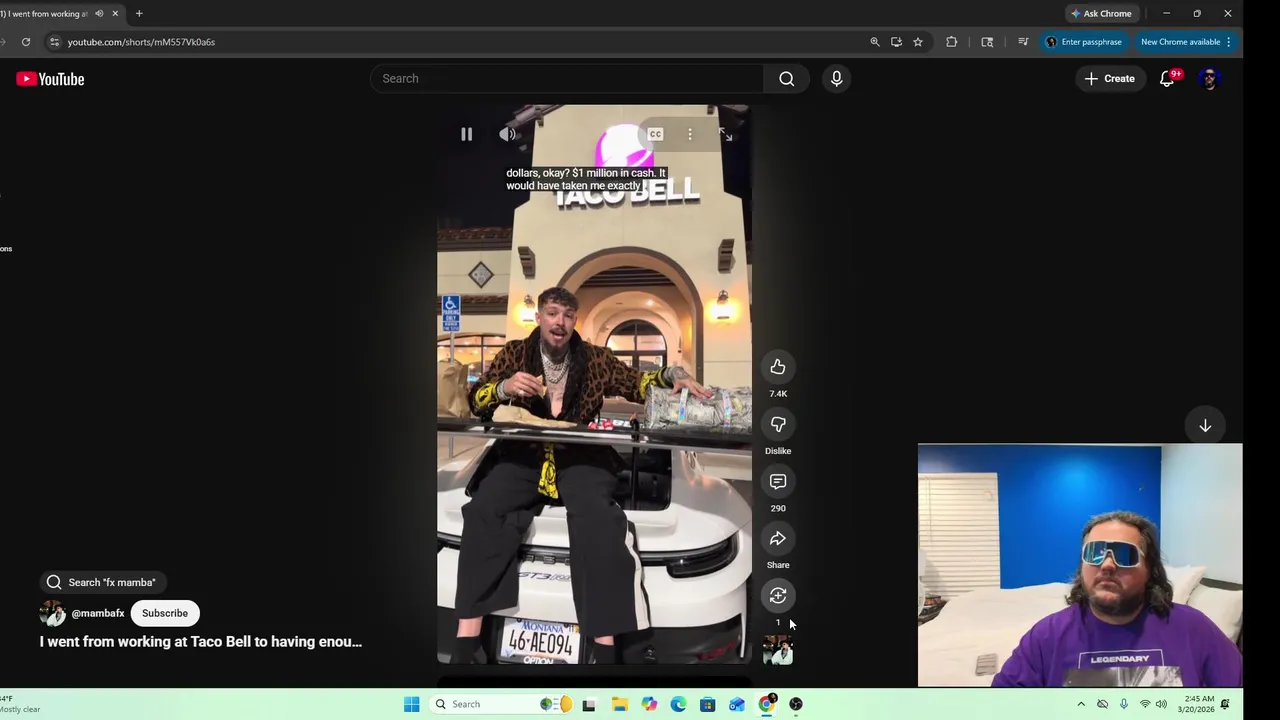Open OBS Studio taskbar icon
Viewport: 1280px width, 720px height.
click(796, 704)
